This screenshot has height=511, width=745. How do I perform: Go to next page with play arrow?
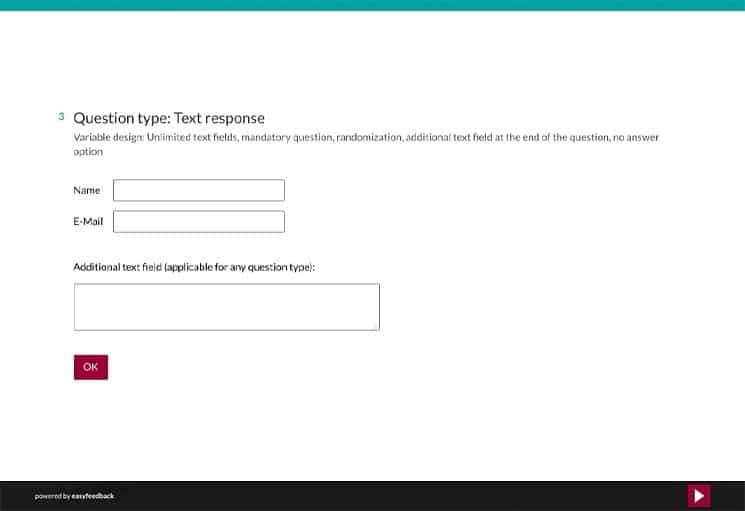699,496
